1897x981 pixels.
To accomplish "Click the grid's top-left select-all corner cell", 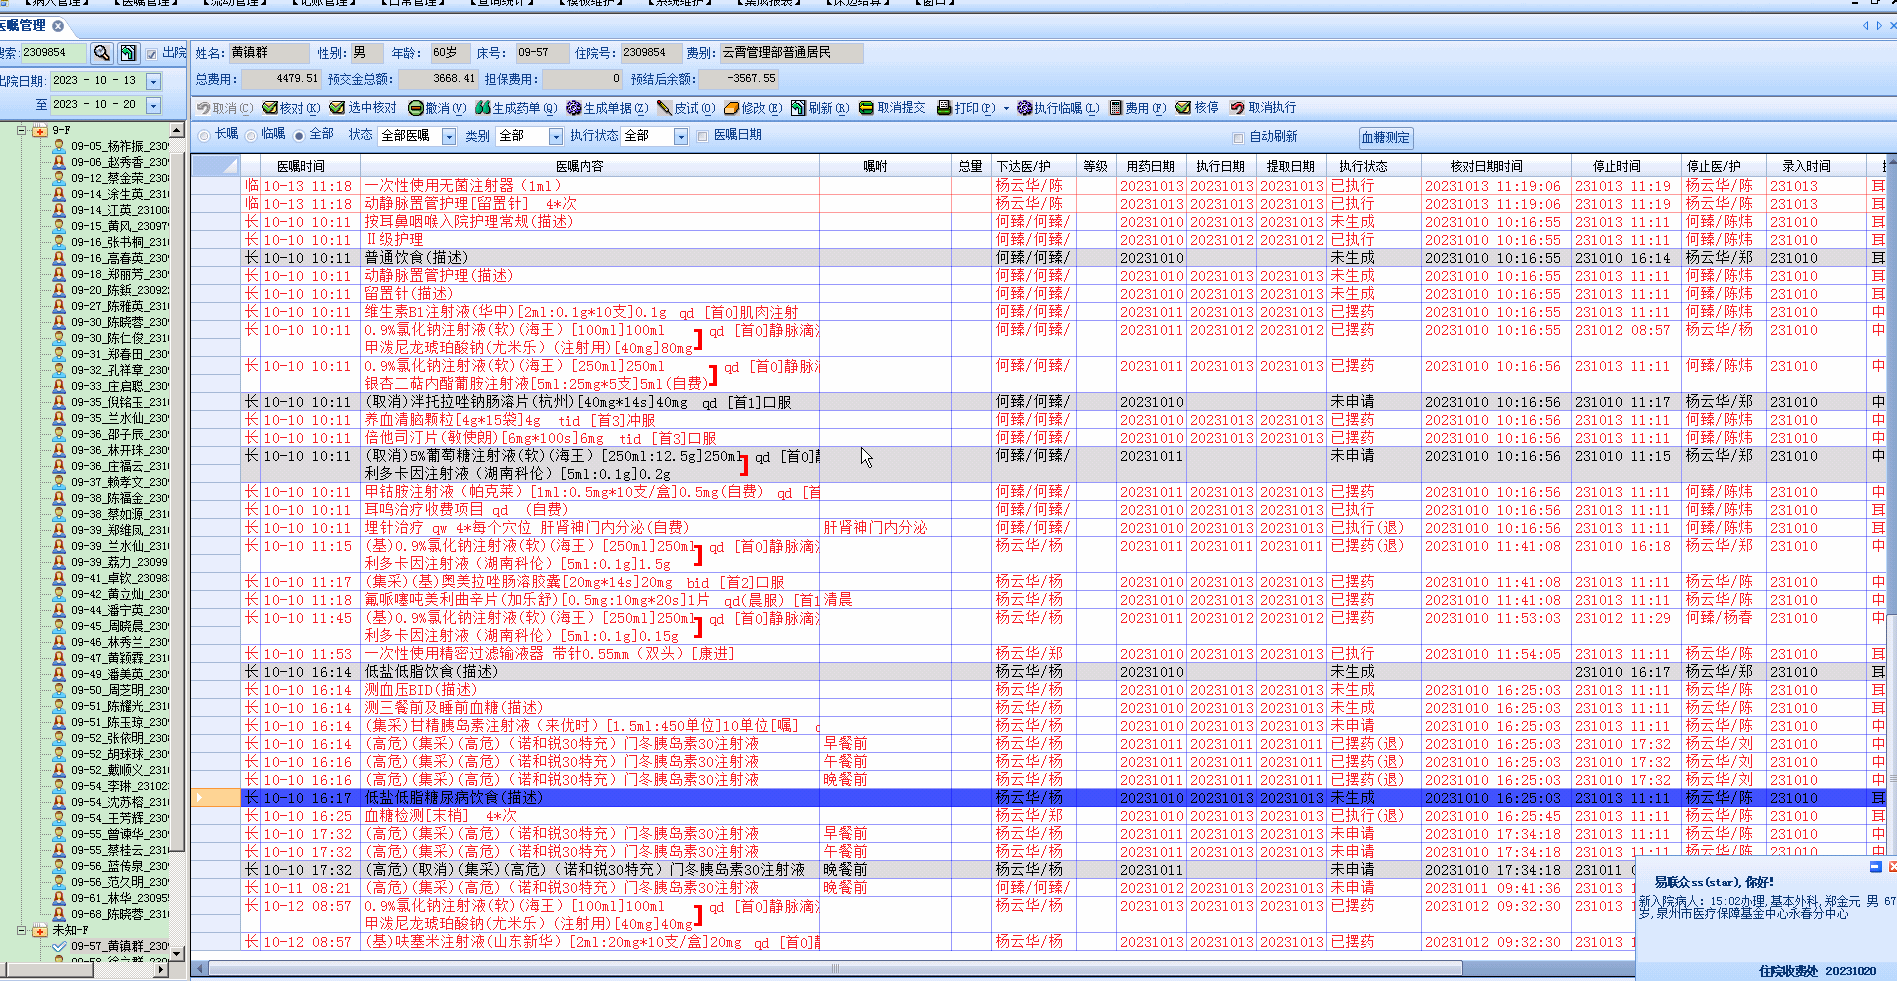I will coord(216,166).
